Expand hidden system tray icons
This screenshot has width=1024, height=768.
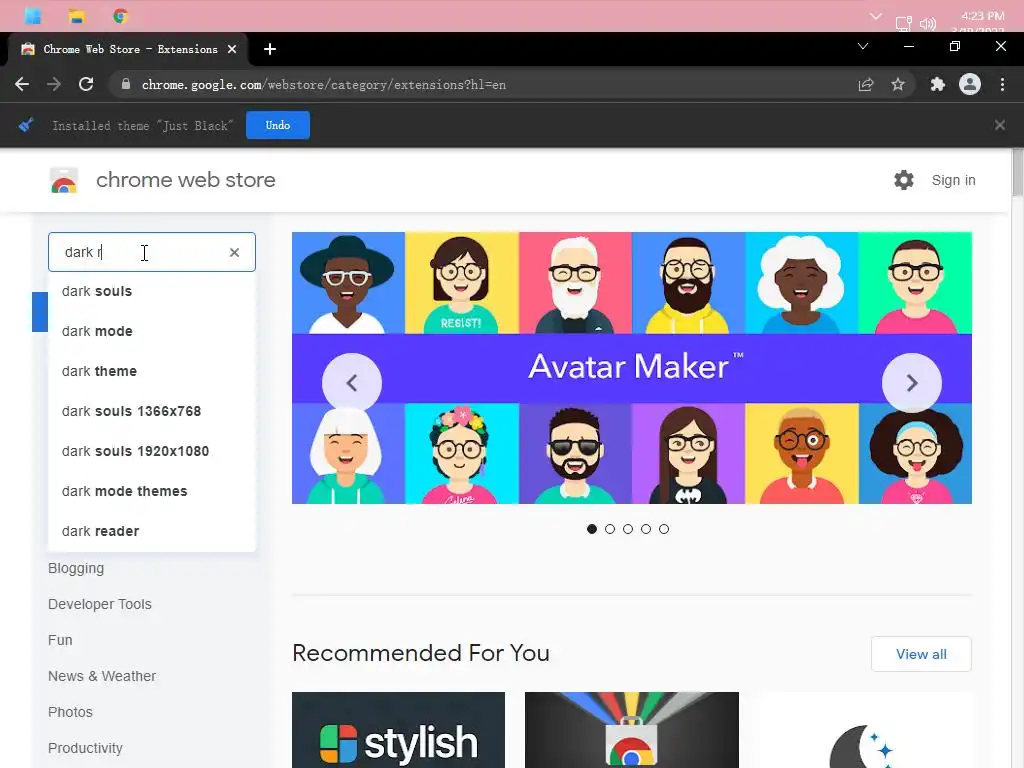[876, 16]
